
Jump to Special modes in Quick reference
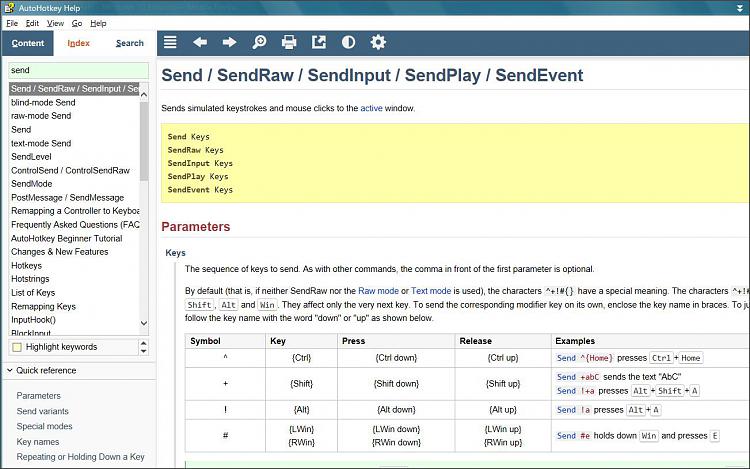coord(44,426)
